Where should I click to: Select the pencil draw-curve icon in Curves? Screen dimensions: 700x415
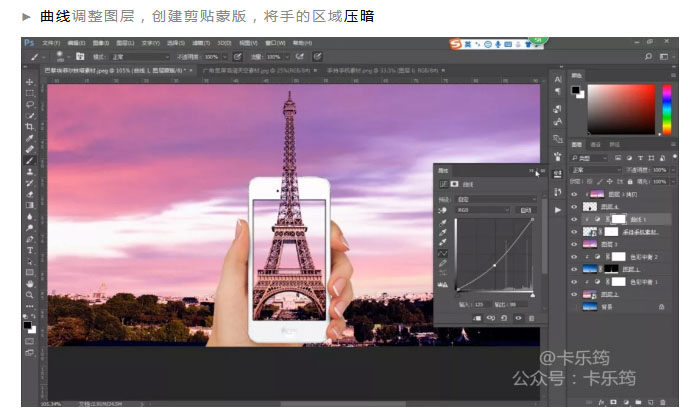443,263
